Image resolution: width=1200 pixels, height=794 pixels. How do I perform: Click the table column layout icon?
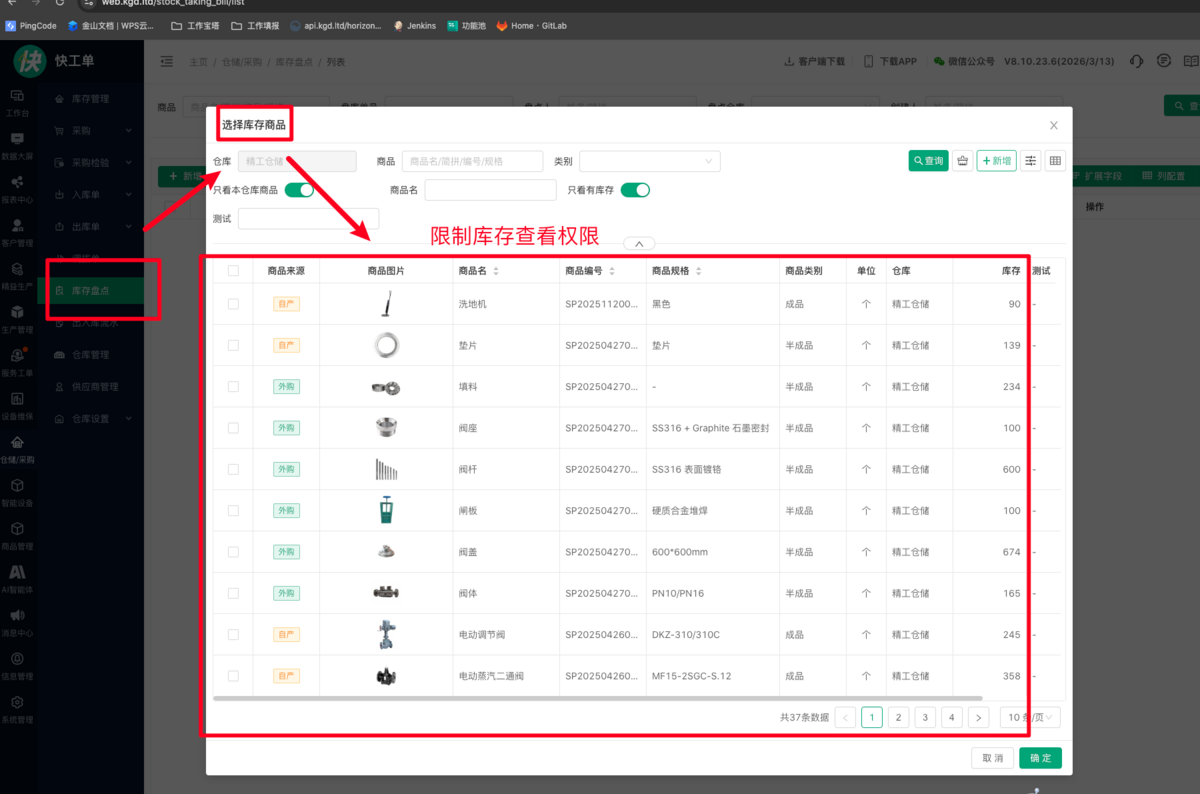[x=1055, y=161]
